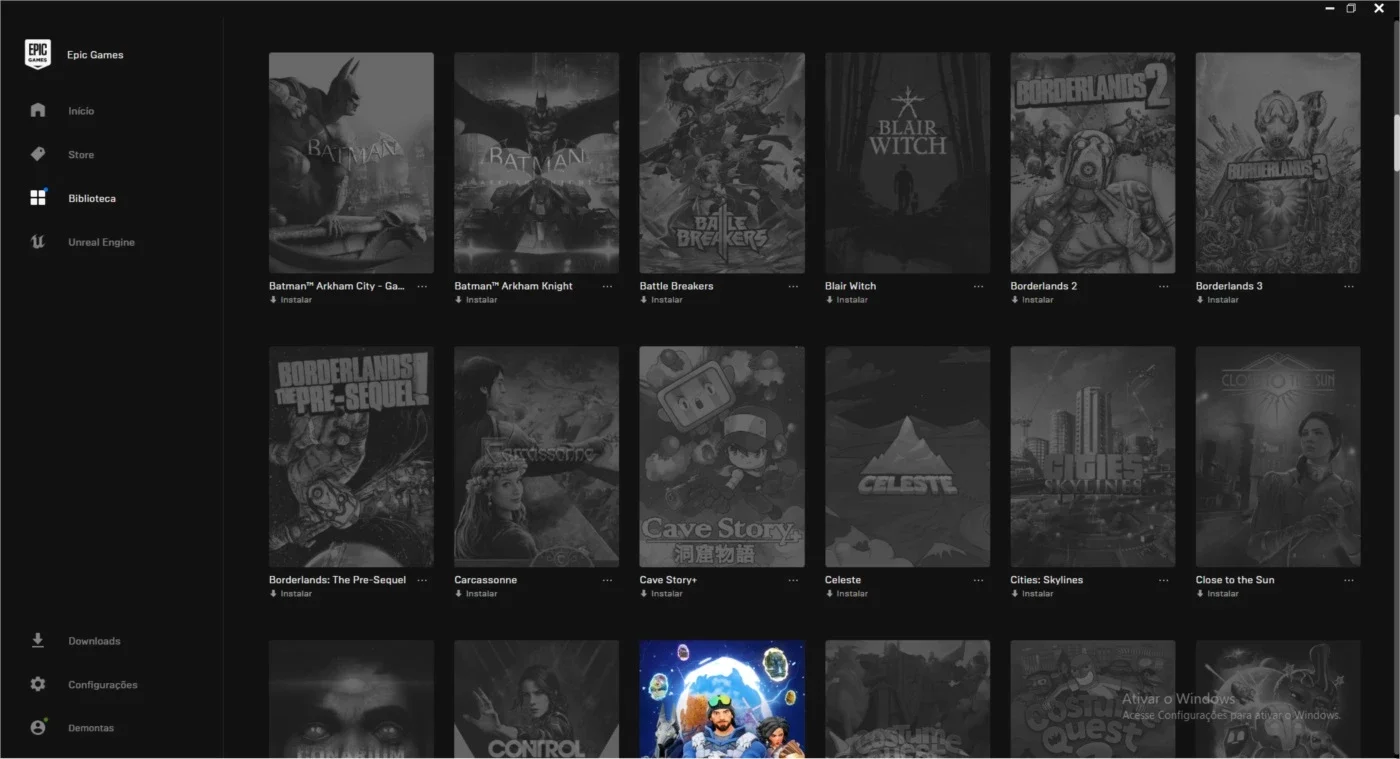
Task: Open Batman Arkham Knight cover art
Action: click(x=536, y=163)
